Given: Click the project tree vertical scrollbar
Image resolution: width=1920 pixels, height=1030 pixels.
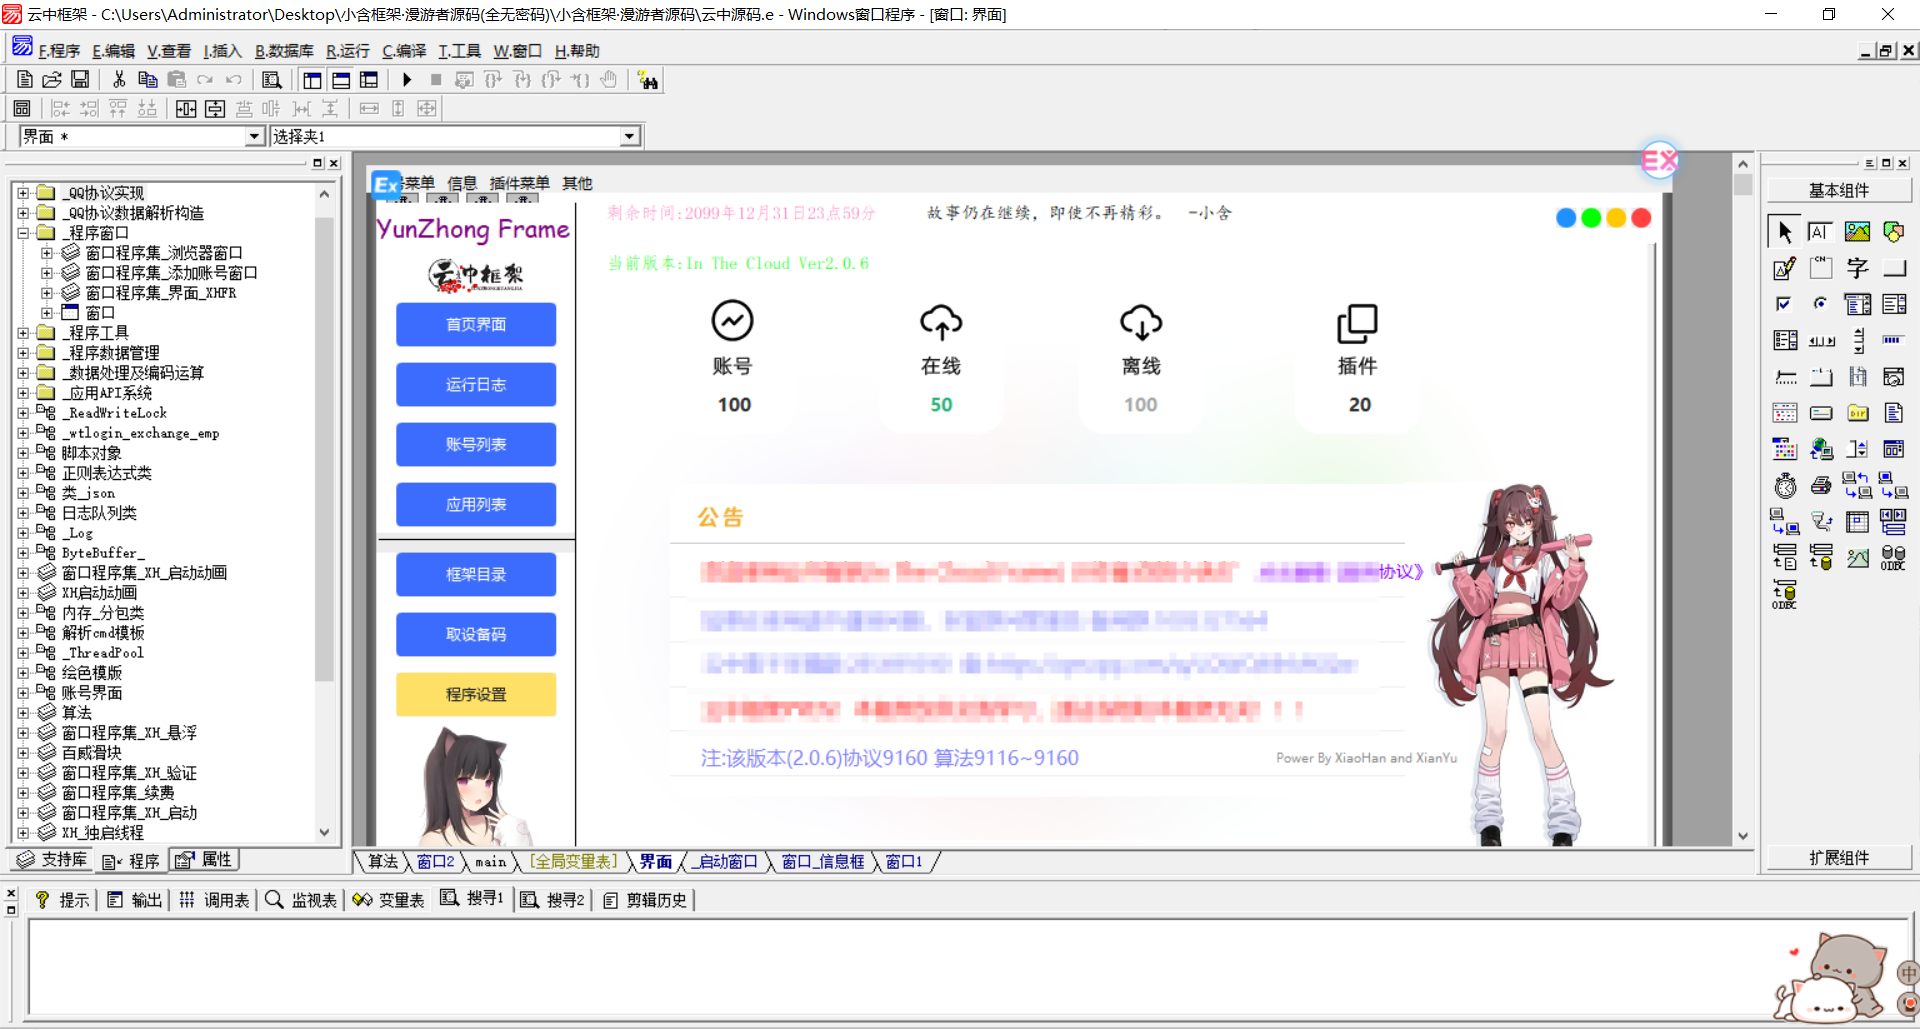Looking at the screenshot, I should [324, 450].
